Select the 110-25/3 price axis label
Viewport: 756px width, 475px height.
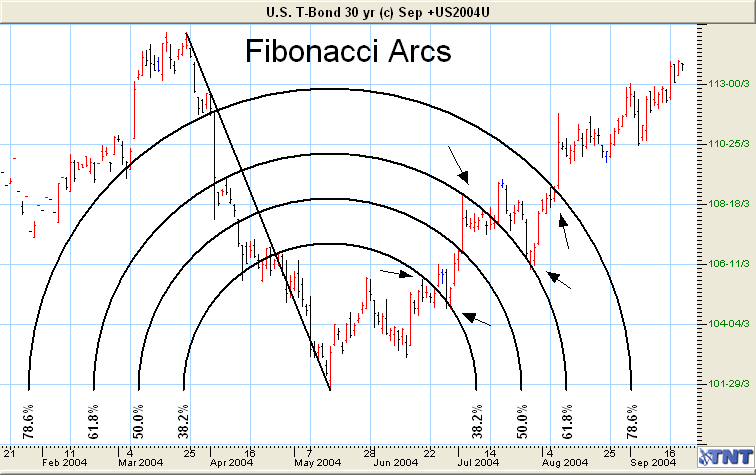[725, 144]
